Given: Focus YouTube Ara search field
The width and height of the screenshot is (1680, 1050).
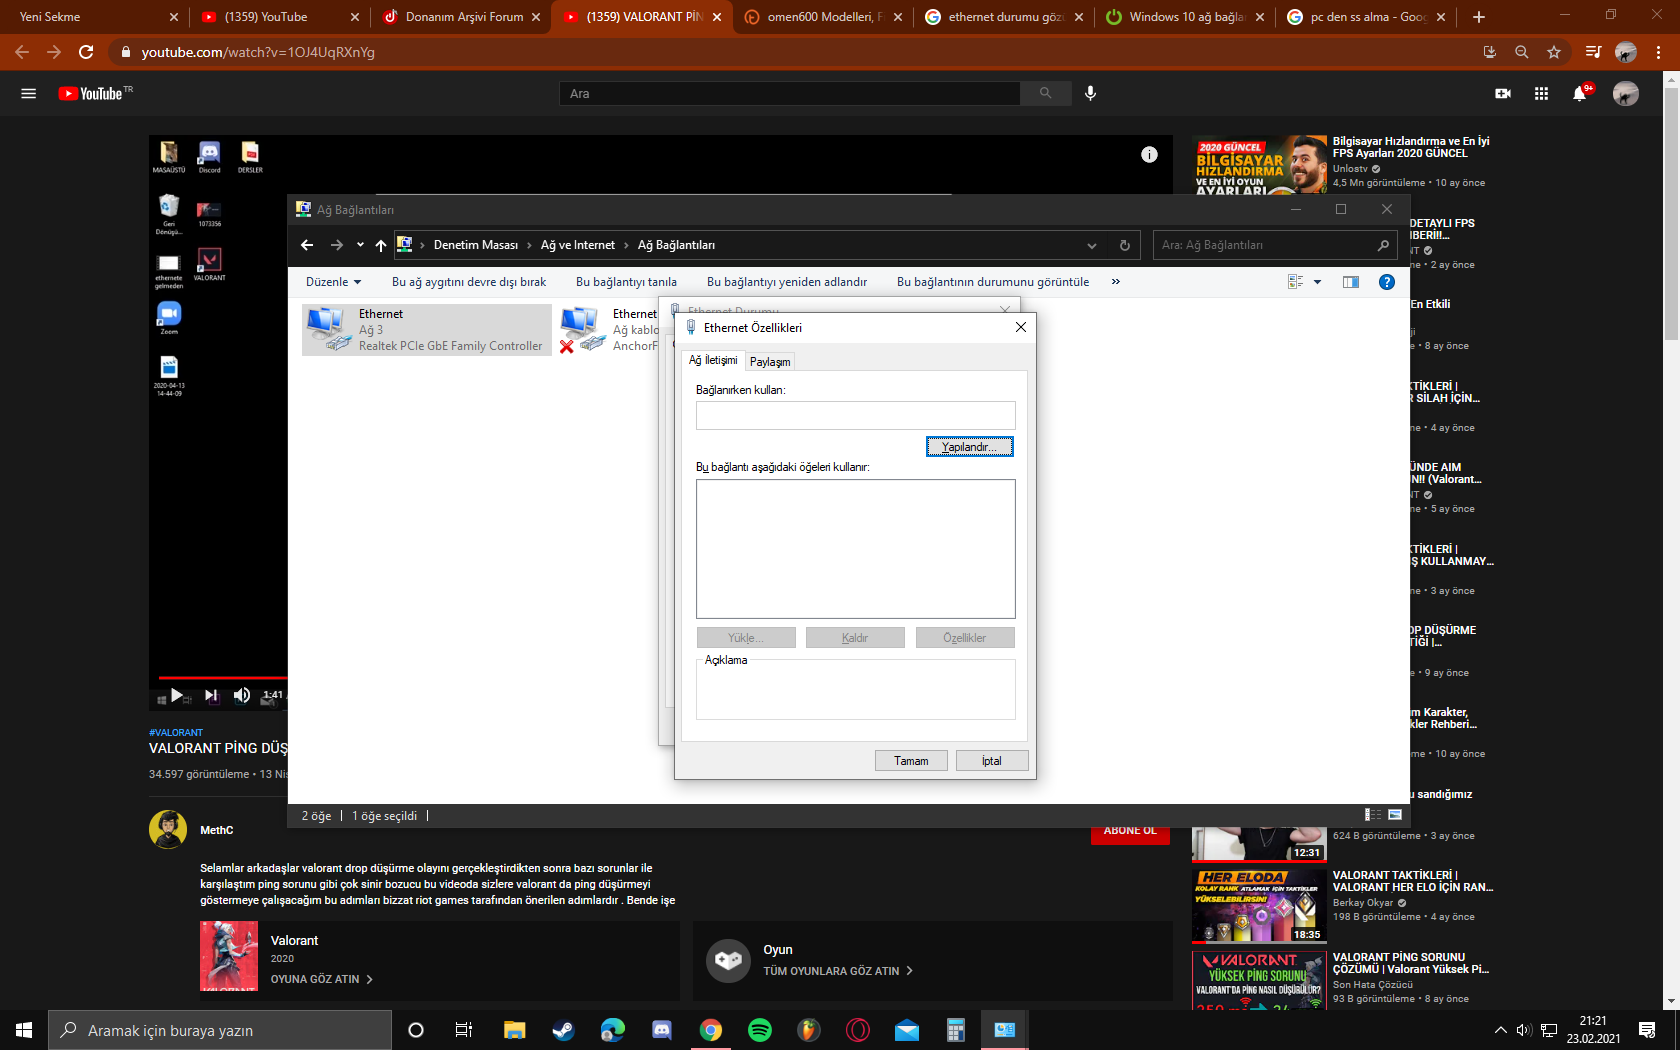Looking at the screenshot, I should point(790,93).
